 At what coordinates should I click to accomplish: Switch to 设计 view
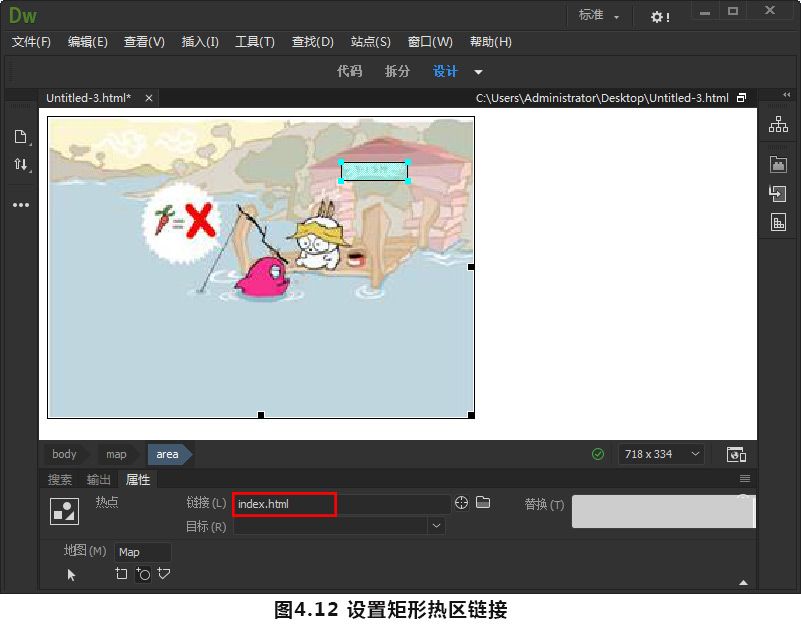445,71
